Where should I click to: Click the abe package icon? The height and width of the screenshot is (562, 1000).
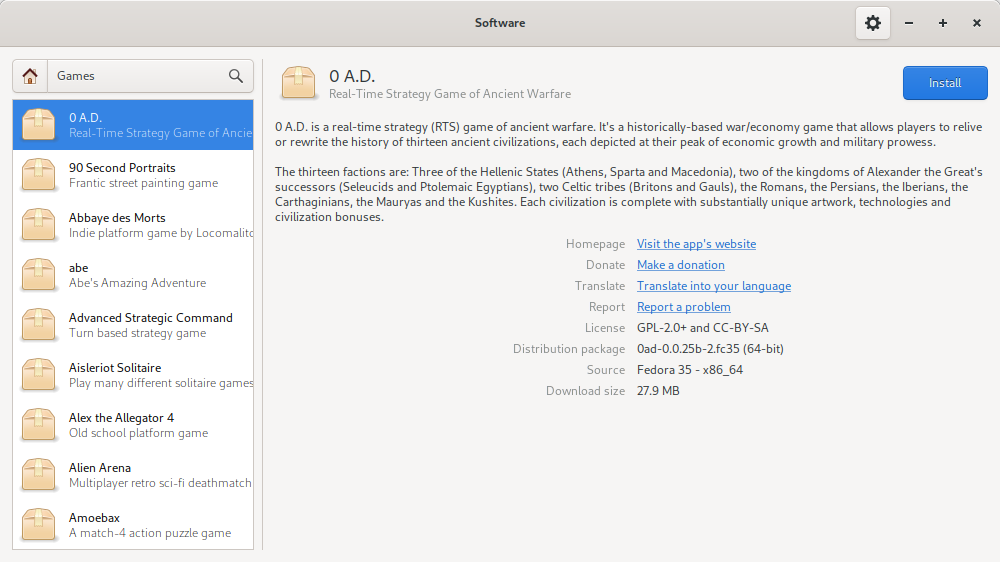point(38,274)
